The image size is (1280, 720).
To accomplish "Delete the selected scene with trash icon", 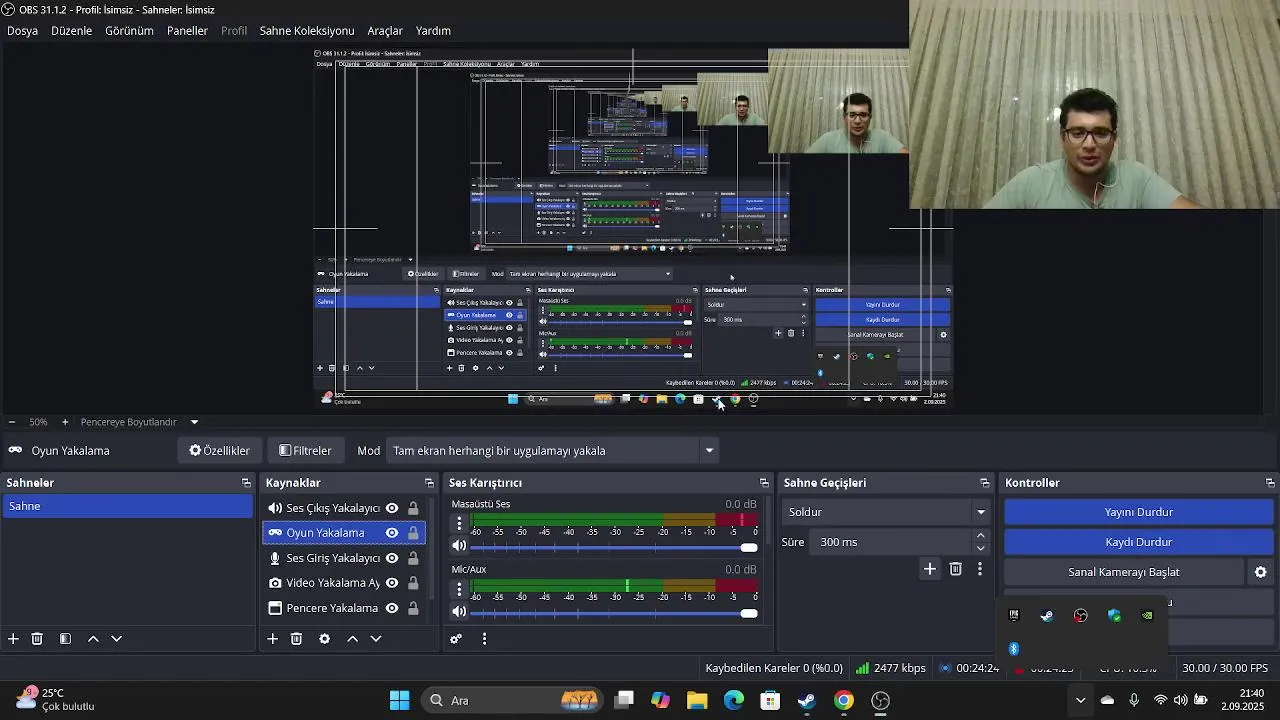I will (x=37, y=639).
